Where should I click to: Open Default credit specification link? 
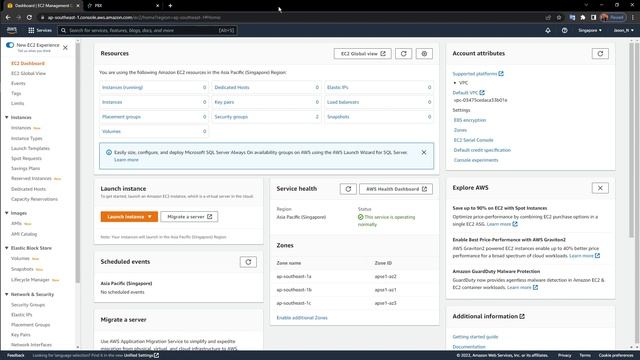coord(482,150)
